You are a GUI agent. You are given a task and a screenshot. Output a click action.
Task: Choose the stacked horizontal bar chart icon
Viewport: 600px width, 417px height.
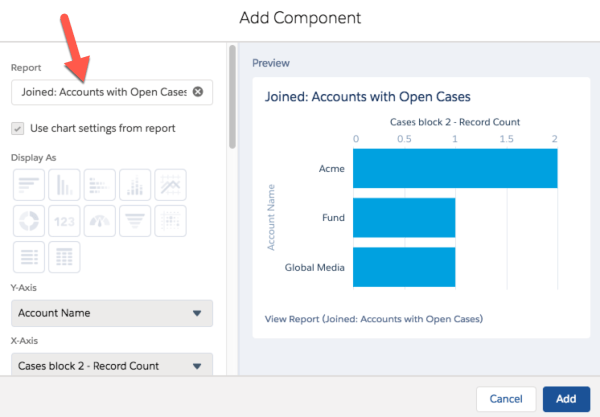pos(99,185)
